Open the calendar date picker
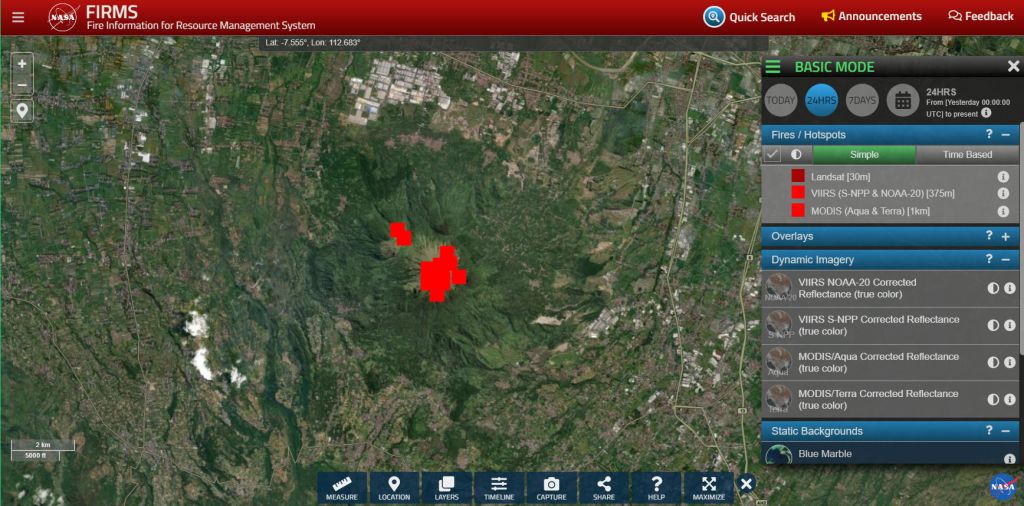Screen dimensions: 1024x506 point(902,100)
